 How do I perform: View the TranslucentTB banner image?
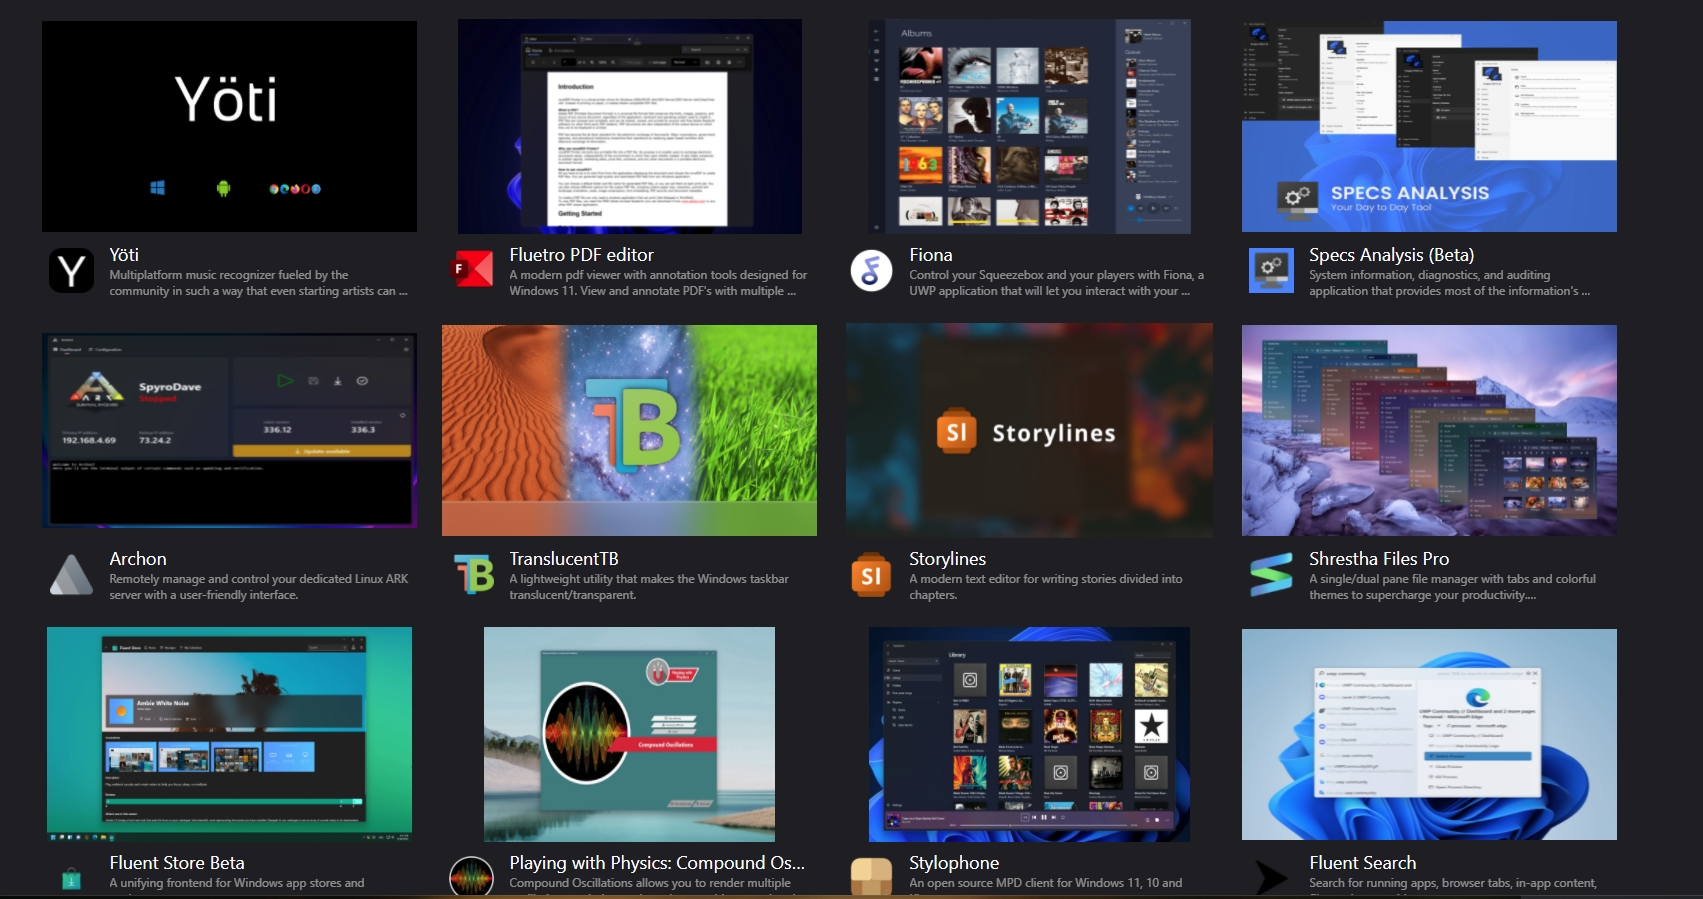click(x=629, y=430)
